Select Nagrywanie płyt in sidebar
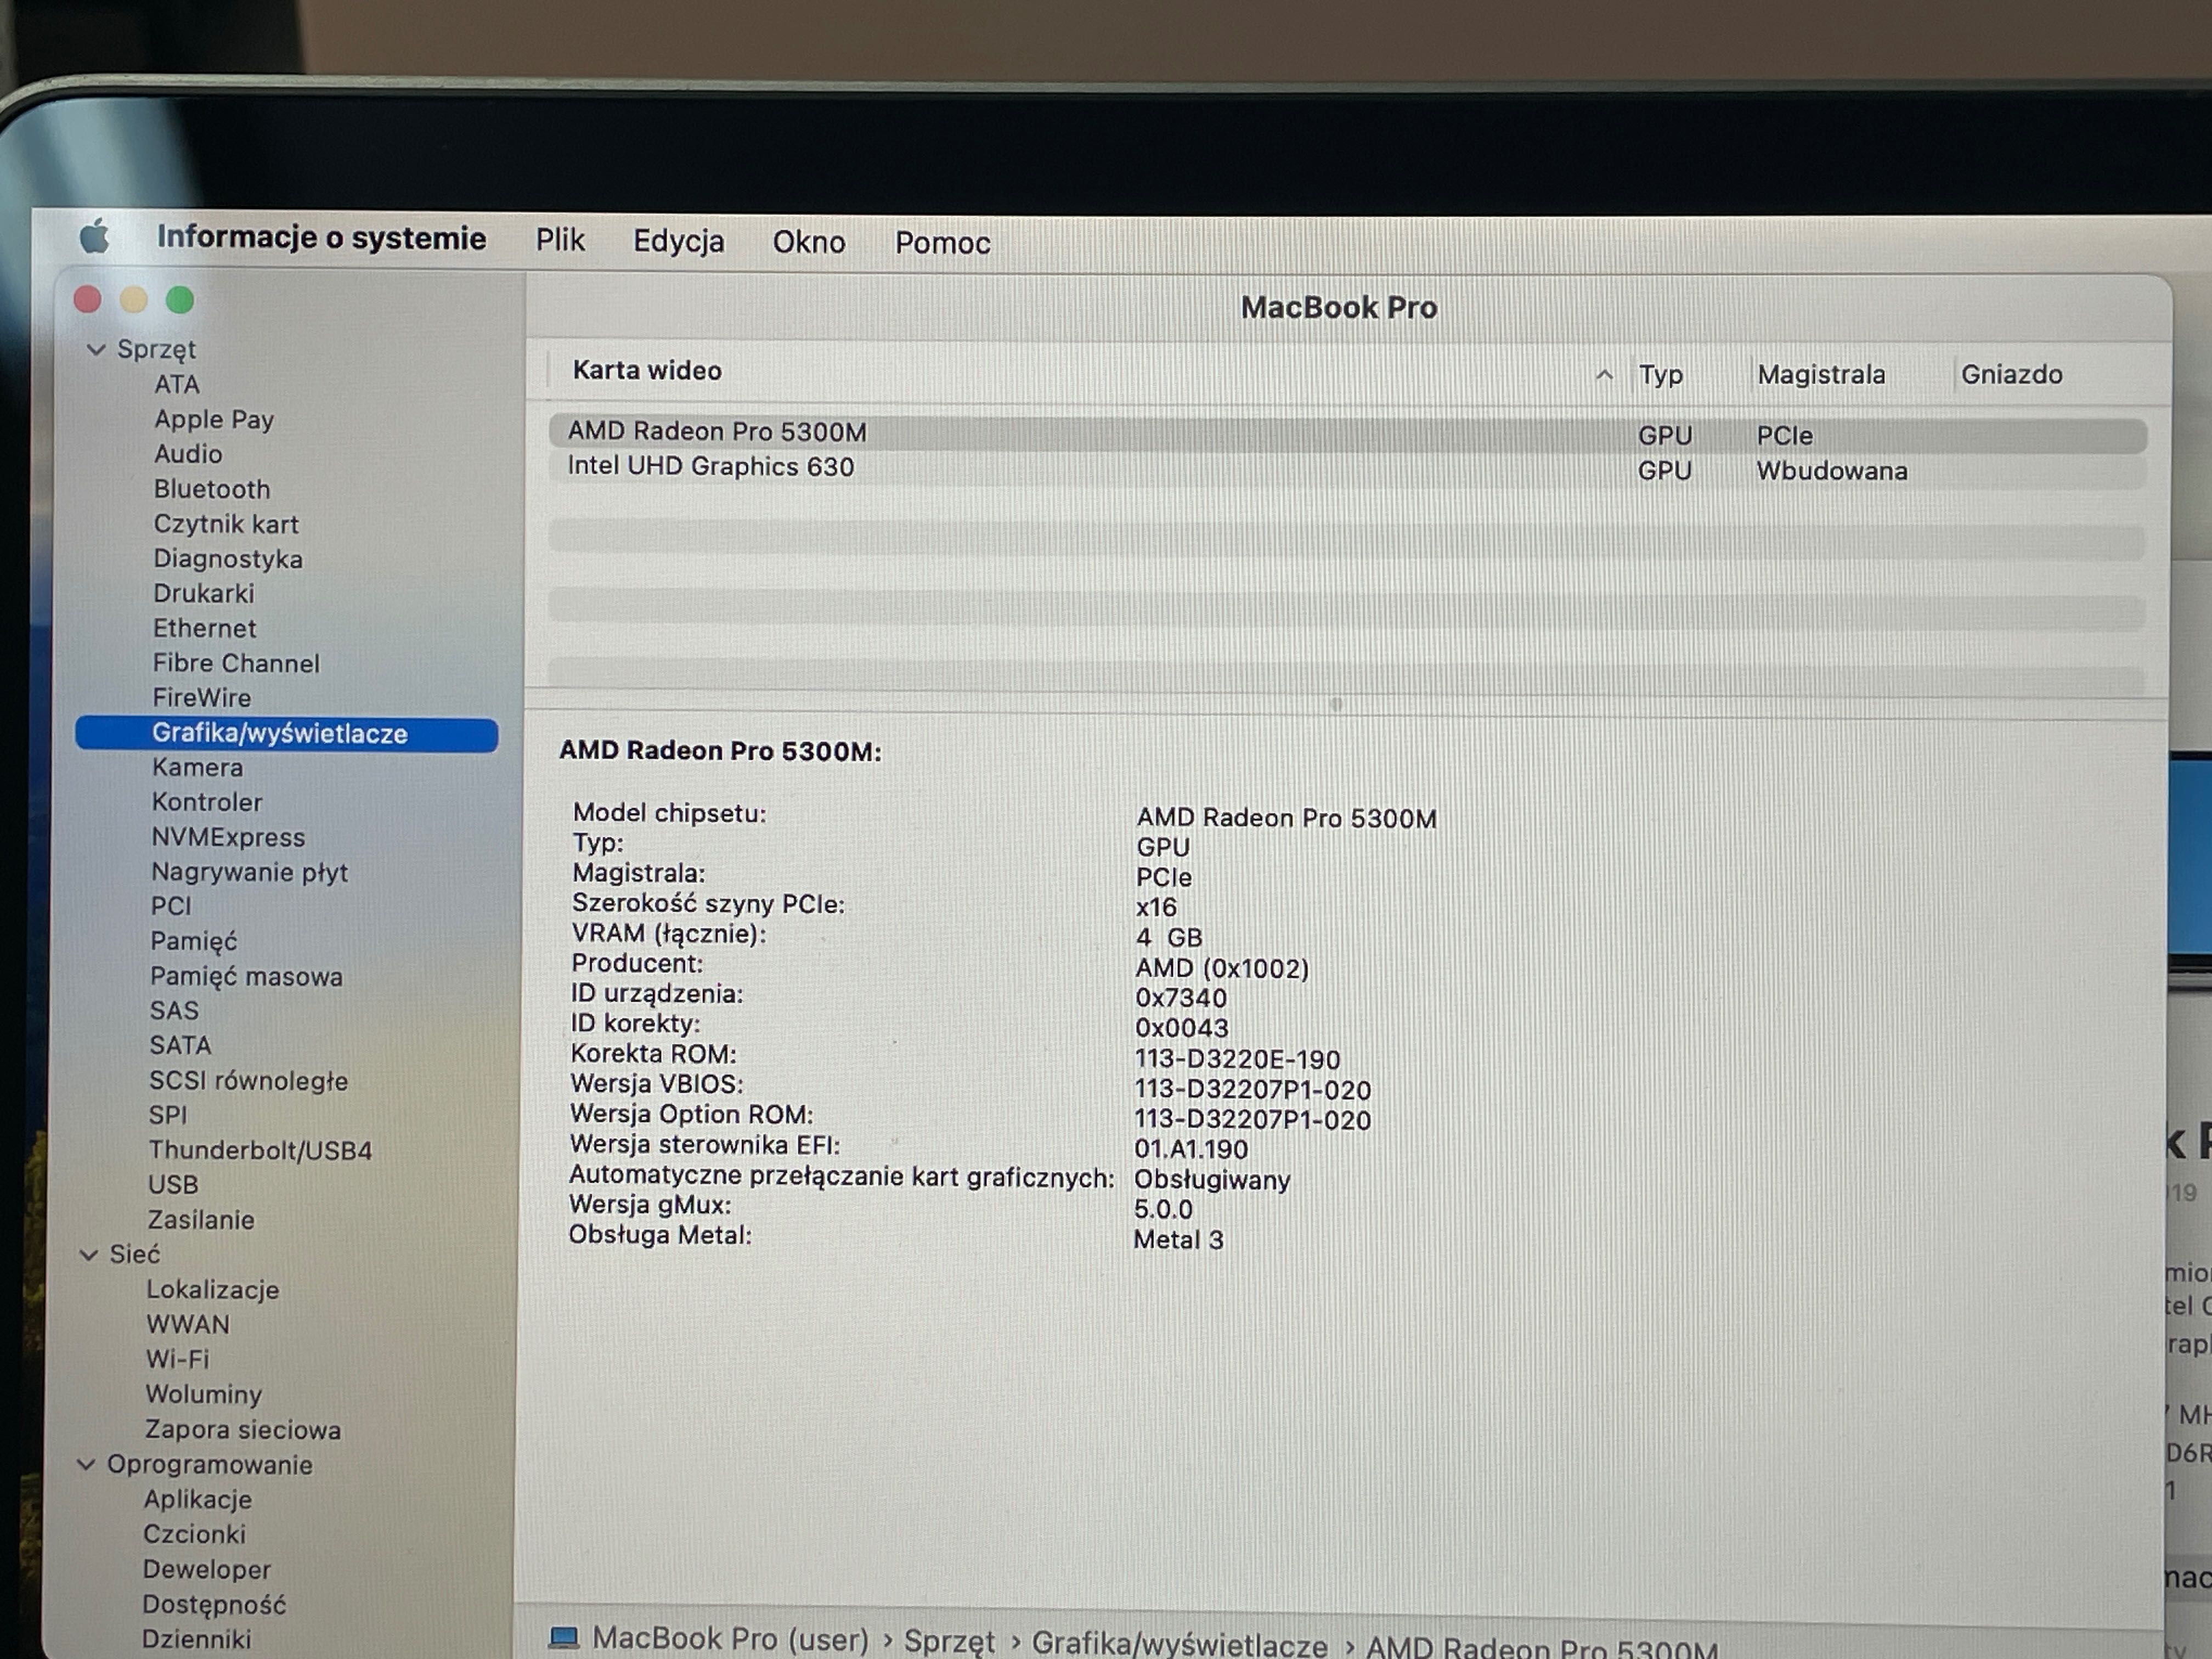Image resolution: width=2212 pixels, height=1659 pixels. click(249, 872)
